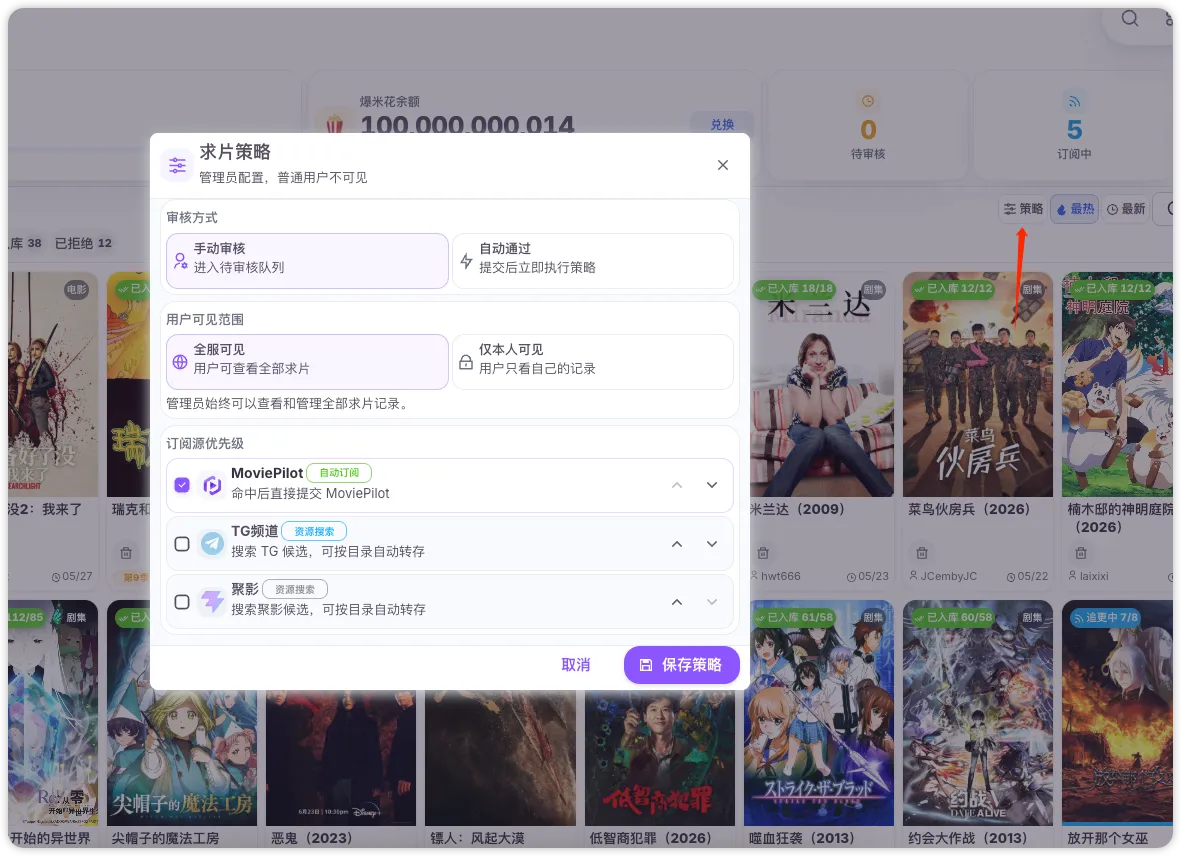The image size is (1181, 856).
Task: Open 恶鬼 (2023) poster
Action: tap(340, 757)
